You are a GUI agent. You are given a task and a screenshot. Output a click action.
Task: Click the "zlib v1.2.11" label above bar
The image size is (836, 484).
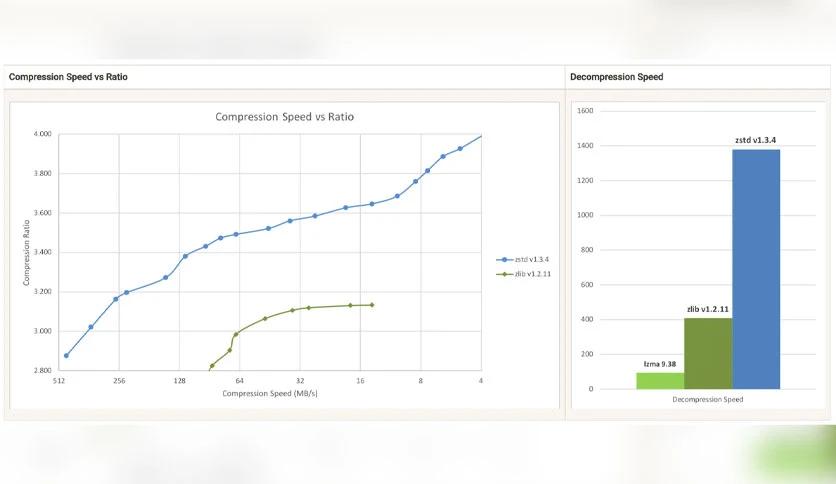point(708,309)
